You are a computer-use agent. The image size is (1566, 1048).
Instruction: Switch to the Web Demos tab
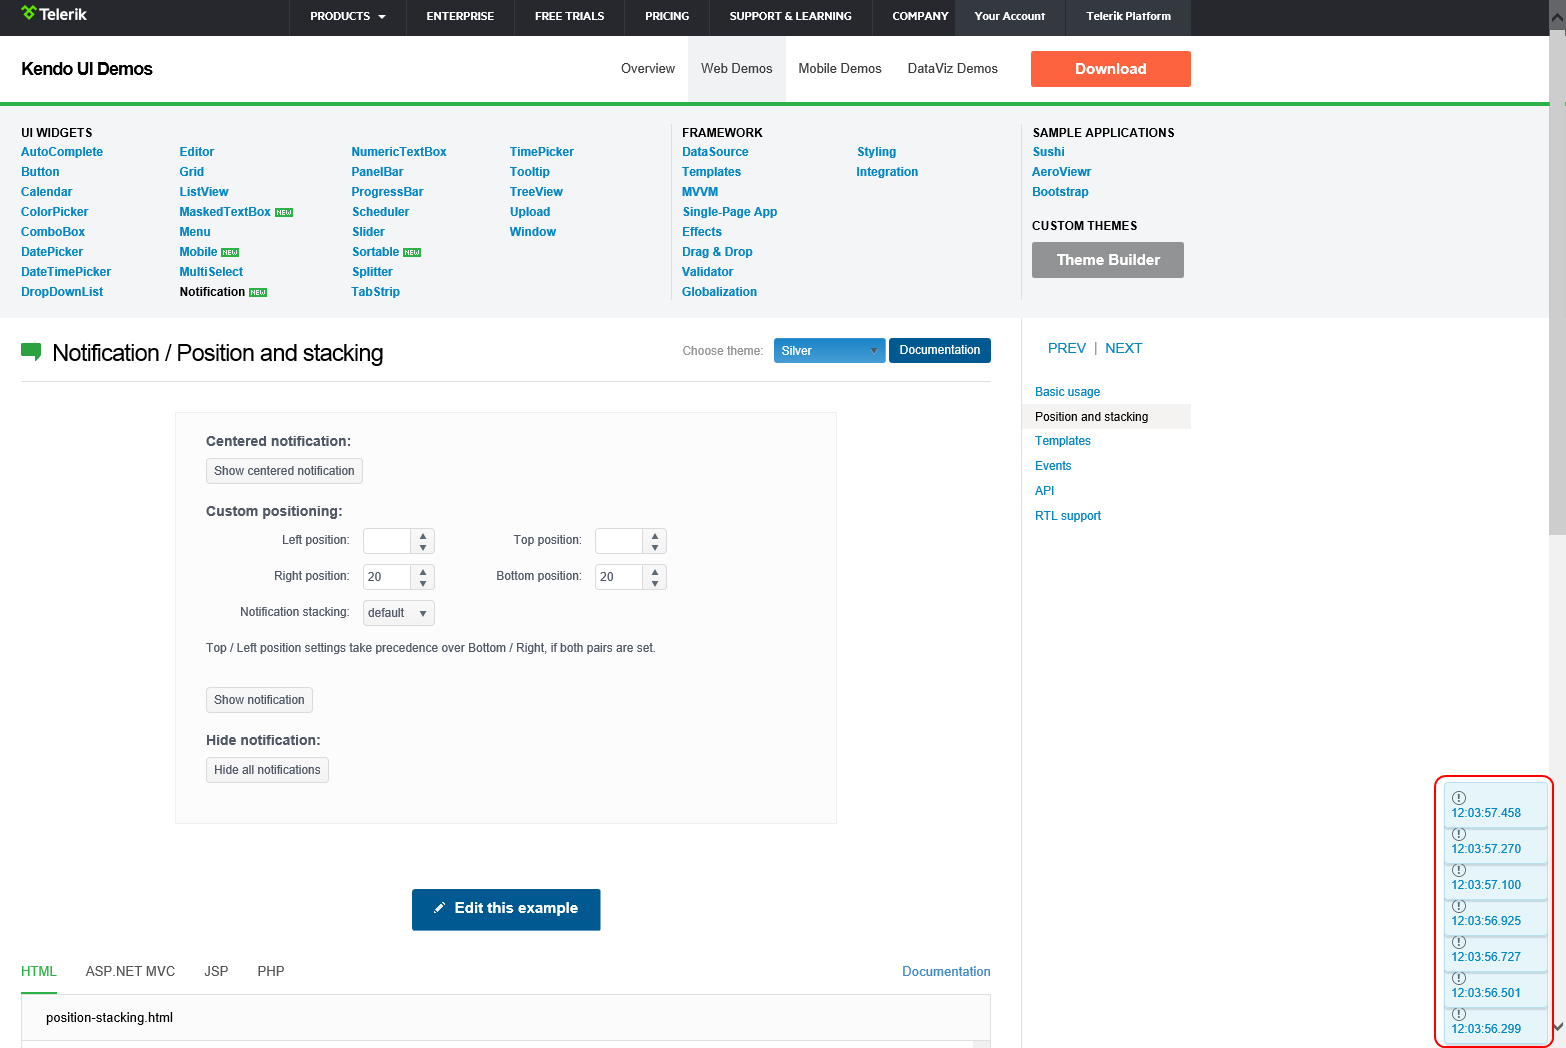[x=737, y=69]
